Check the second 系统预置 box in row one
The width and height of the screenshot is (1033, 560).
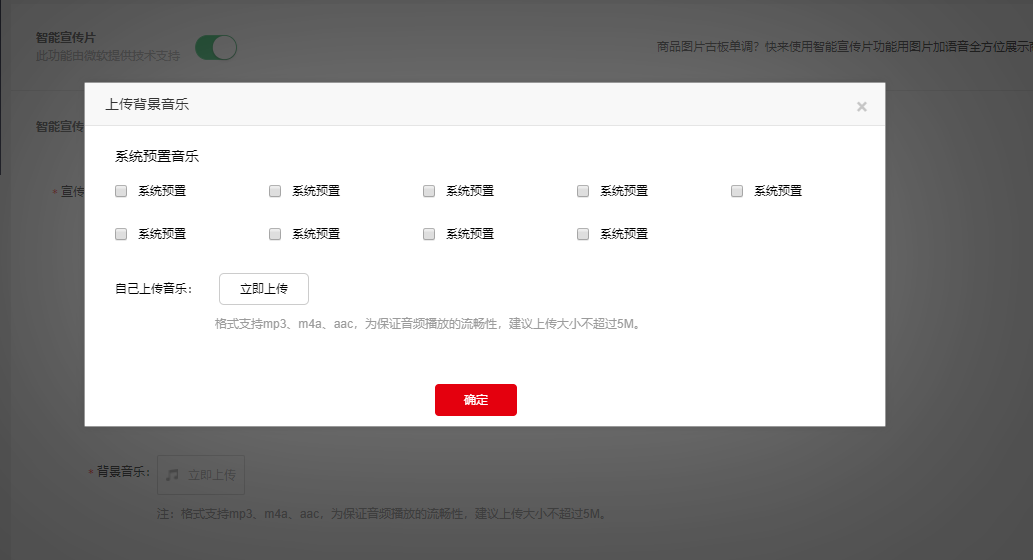tap(275, 191)
